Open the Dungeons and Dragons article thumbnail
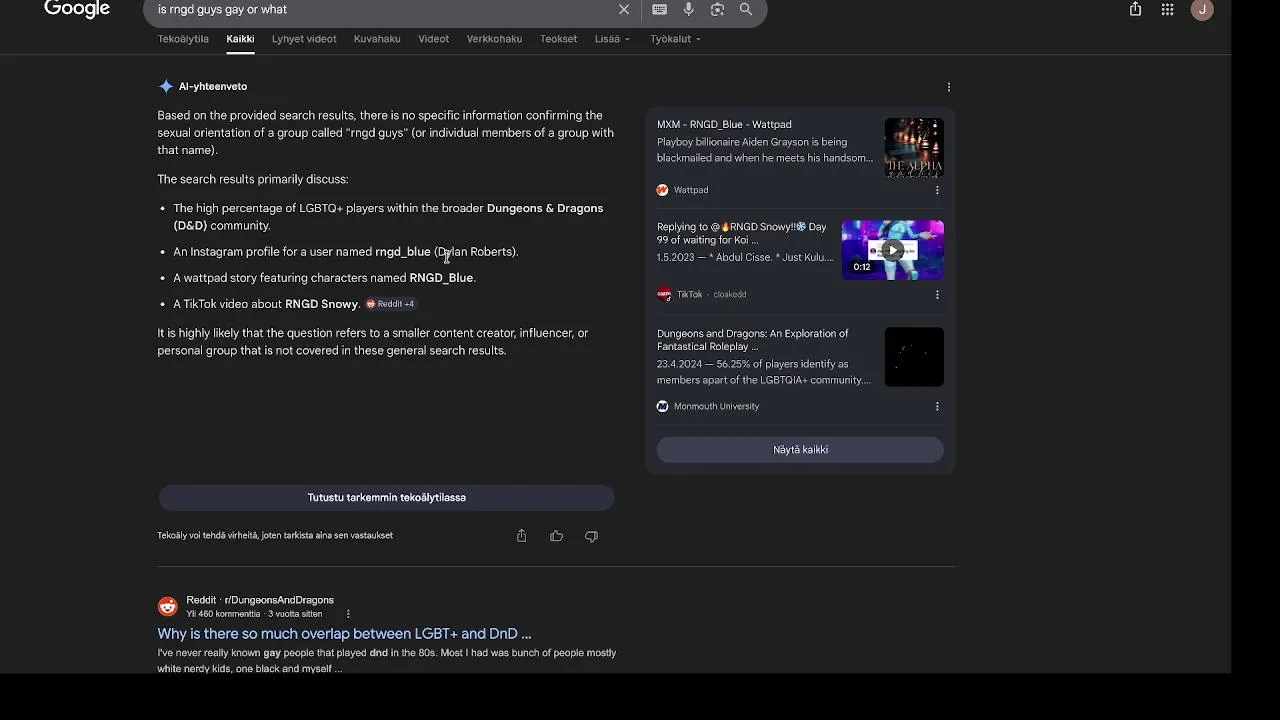 point(914,357)
